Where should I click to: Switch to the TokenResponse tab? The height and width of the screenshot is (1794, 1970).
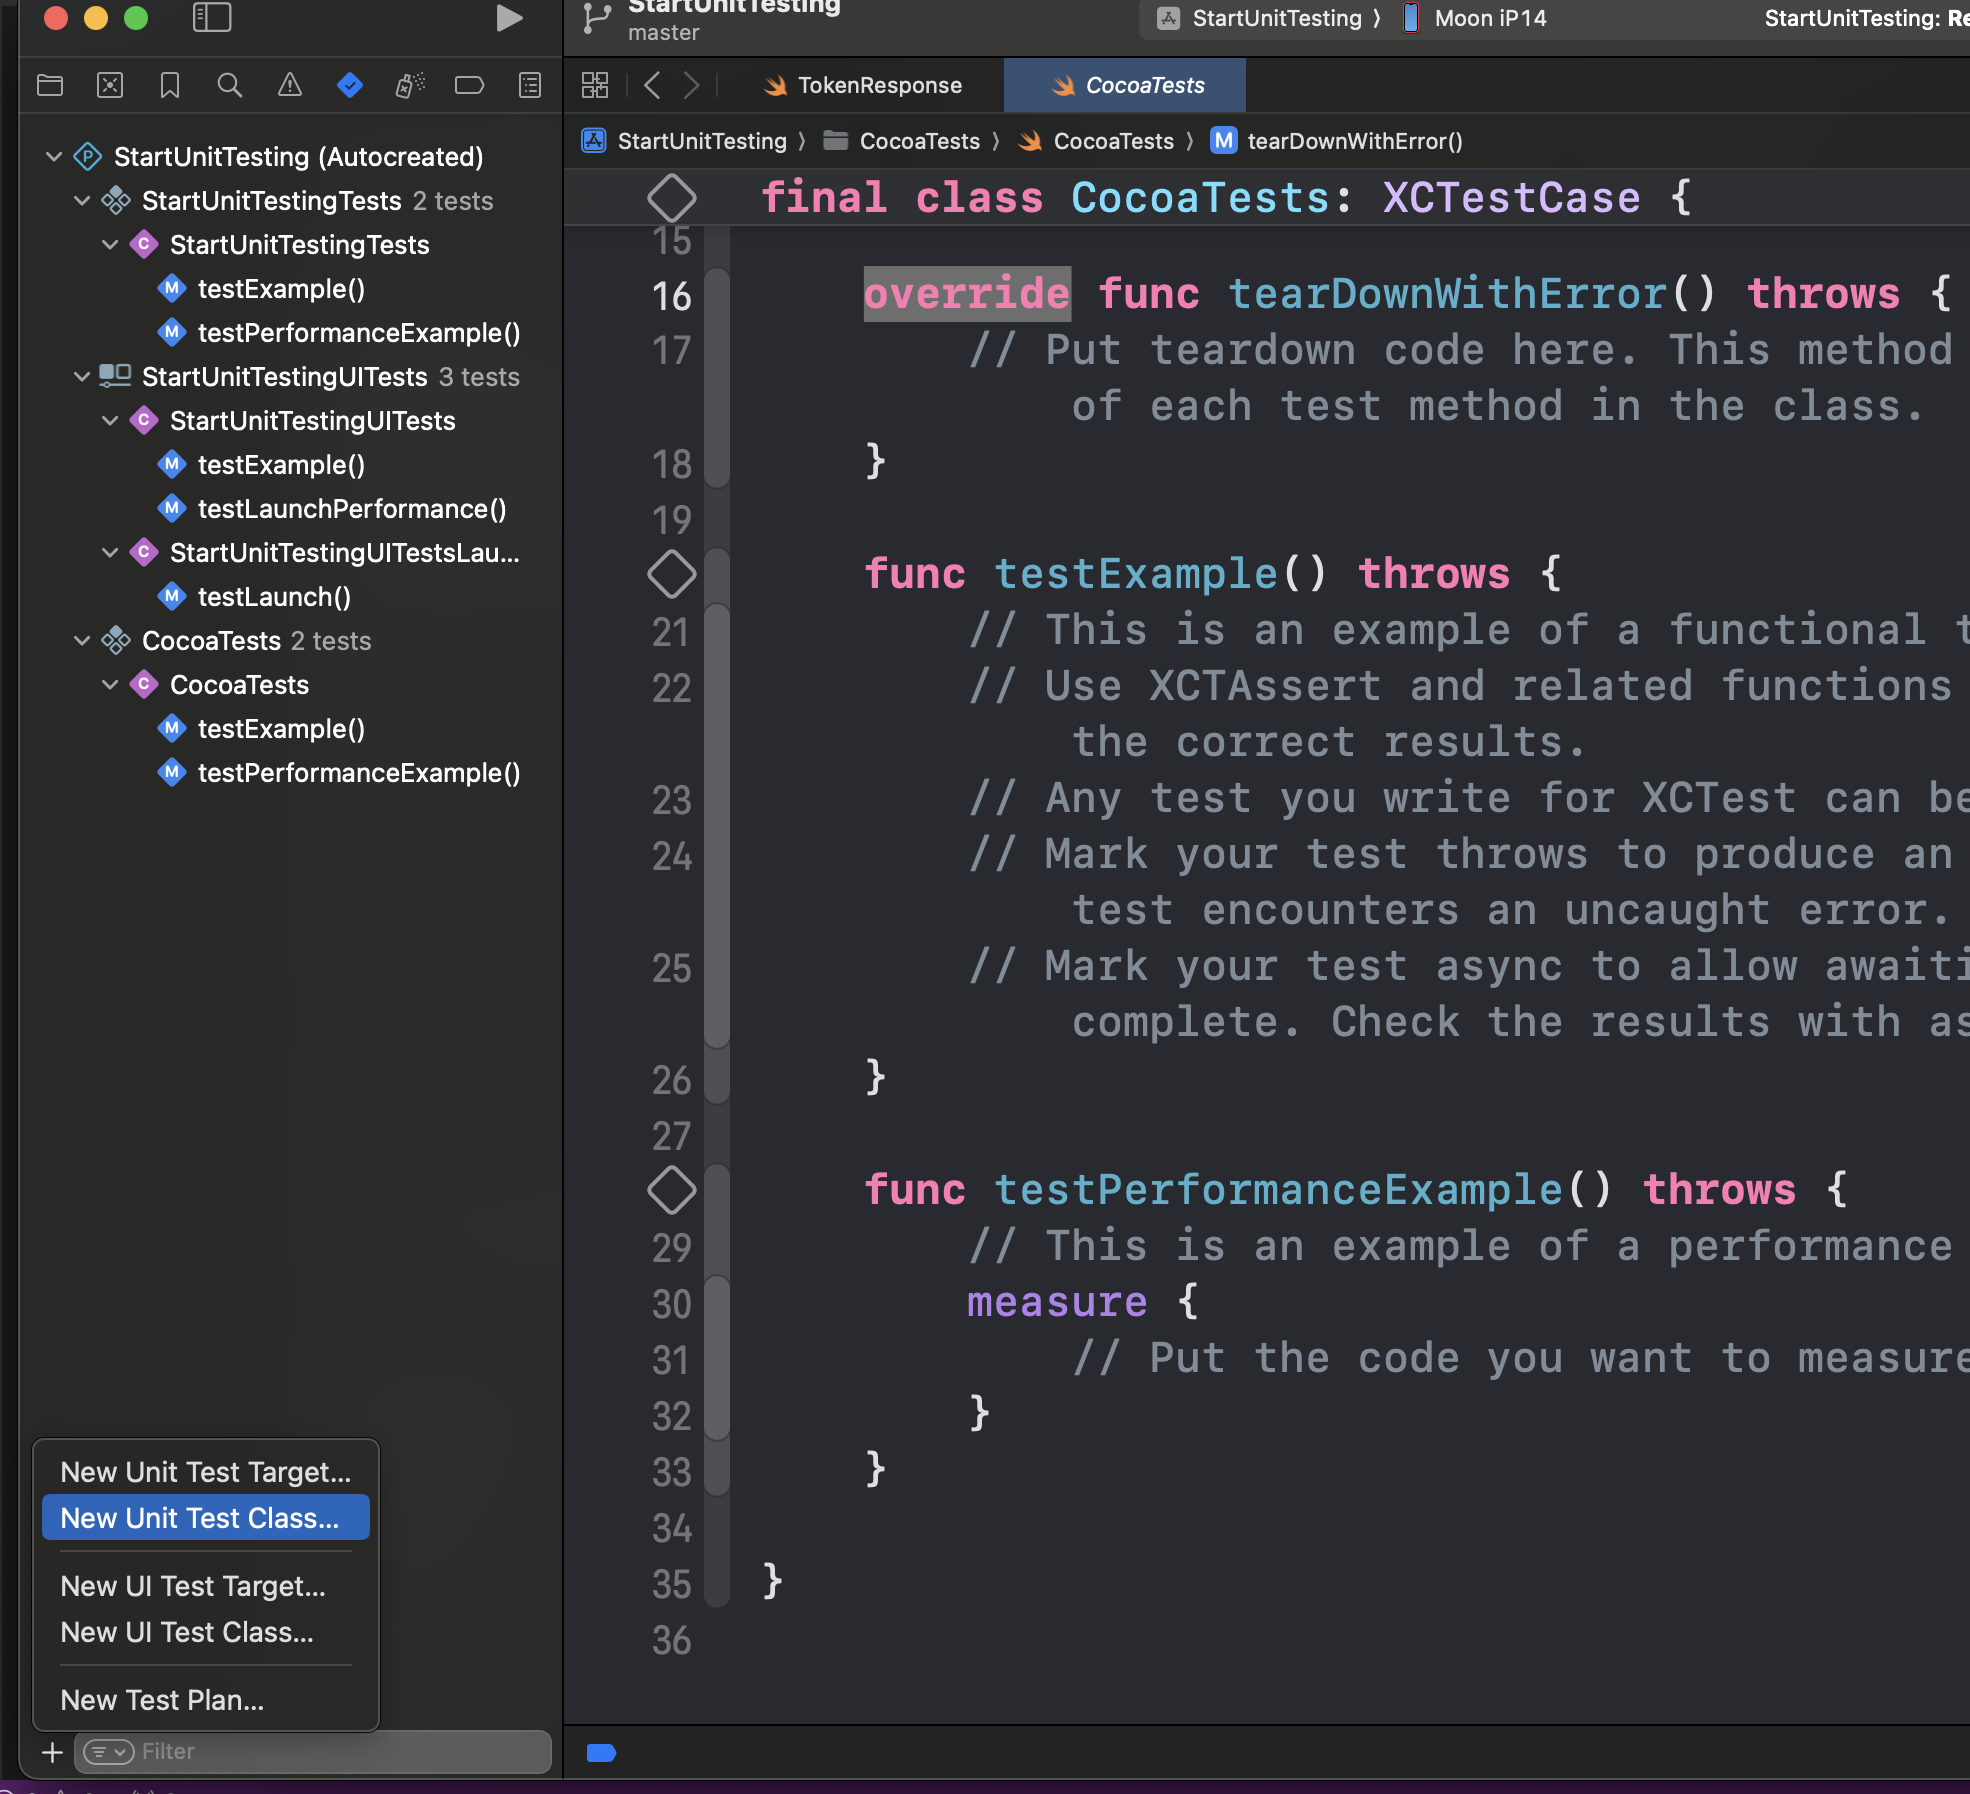point(862,86)
